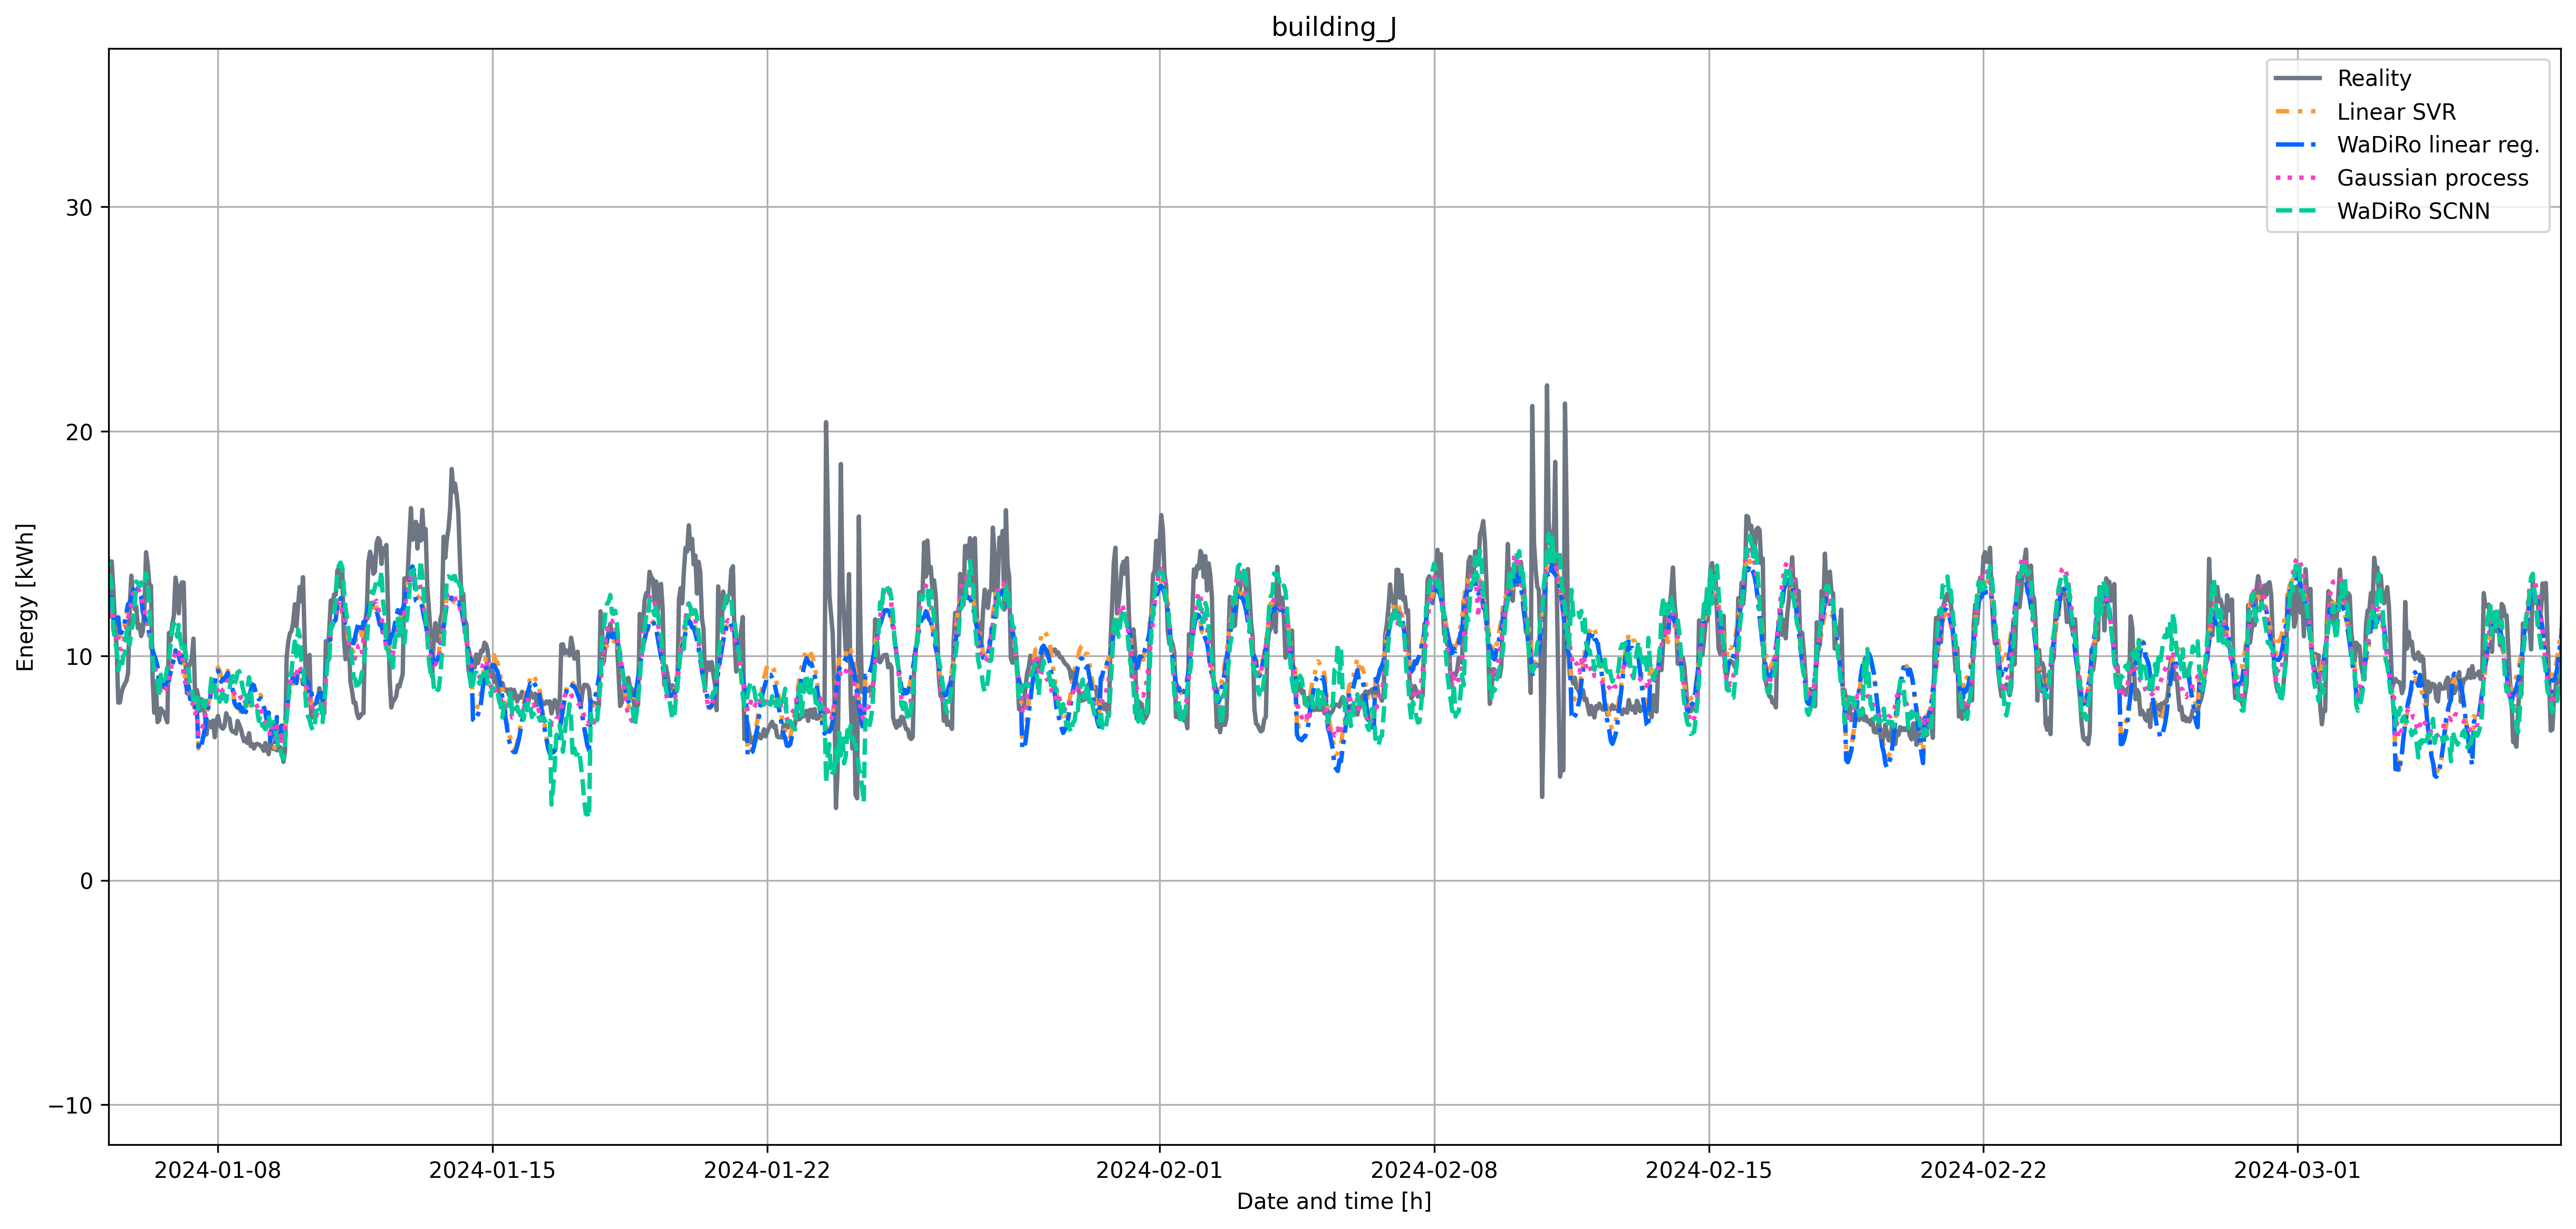Click the Gaussian process legend label
The width and height of the screenshot is (2576, 1229).
pos(2432,178)
